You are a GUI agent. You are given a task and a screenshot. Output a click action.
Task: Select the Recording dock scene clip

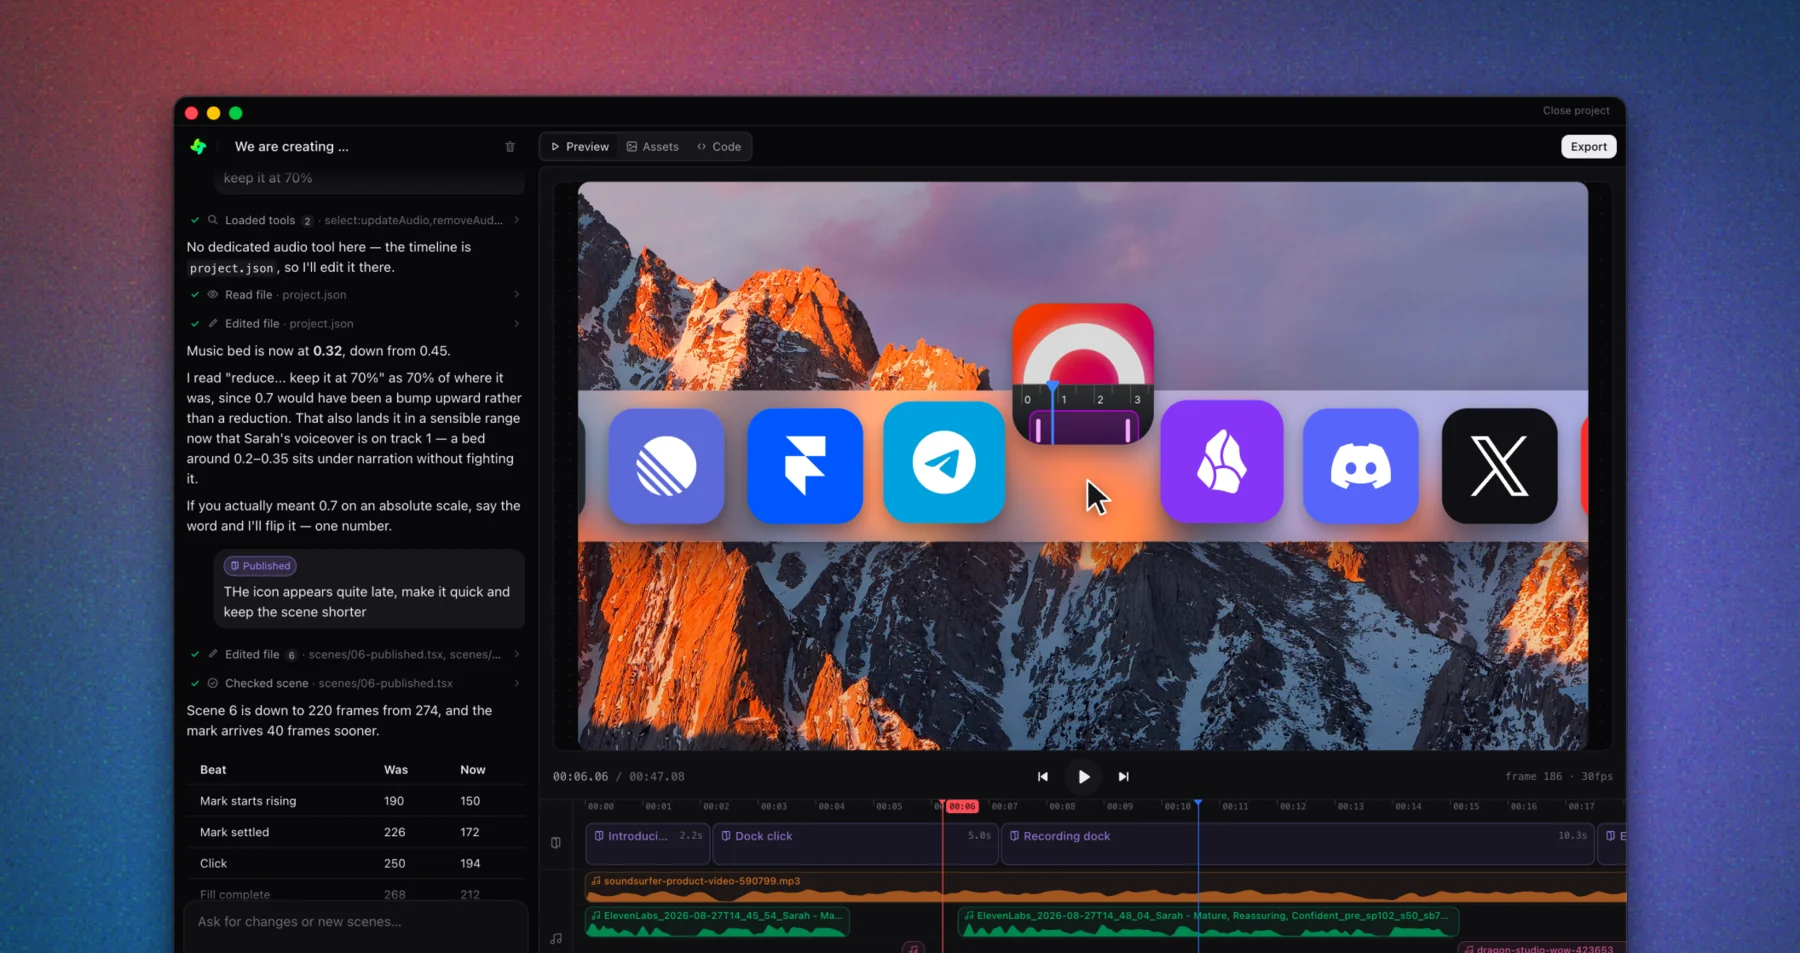pyautogui.click(x=1297, y=843)
